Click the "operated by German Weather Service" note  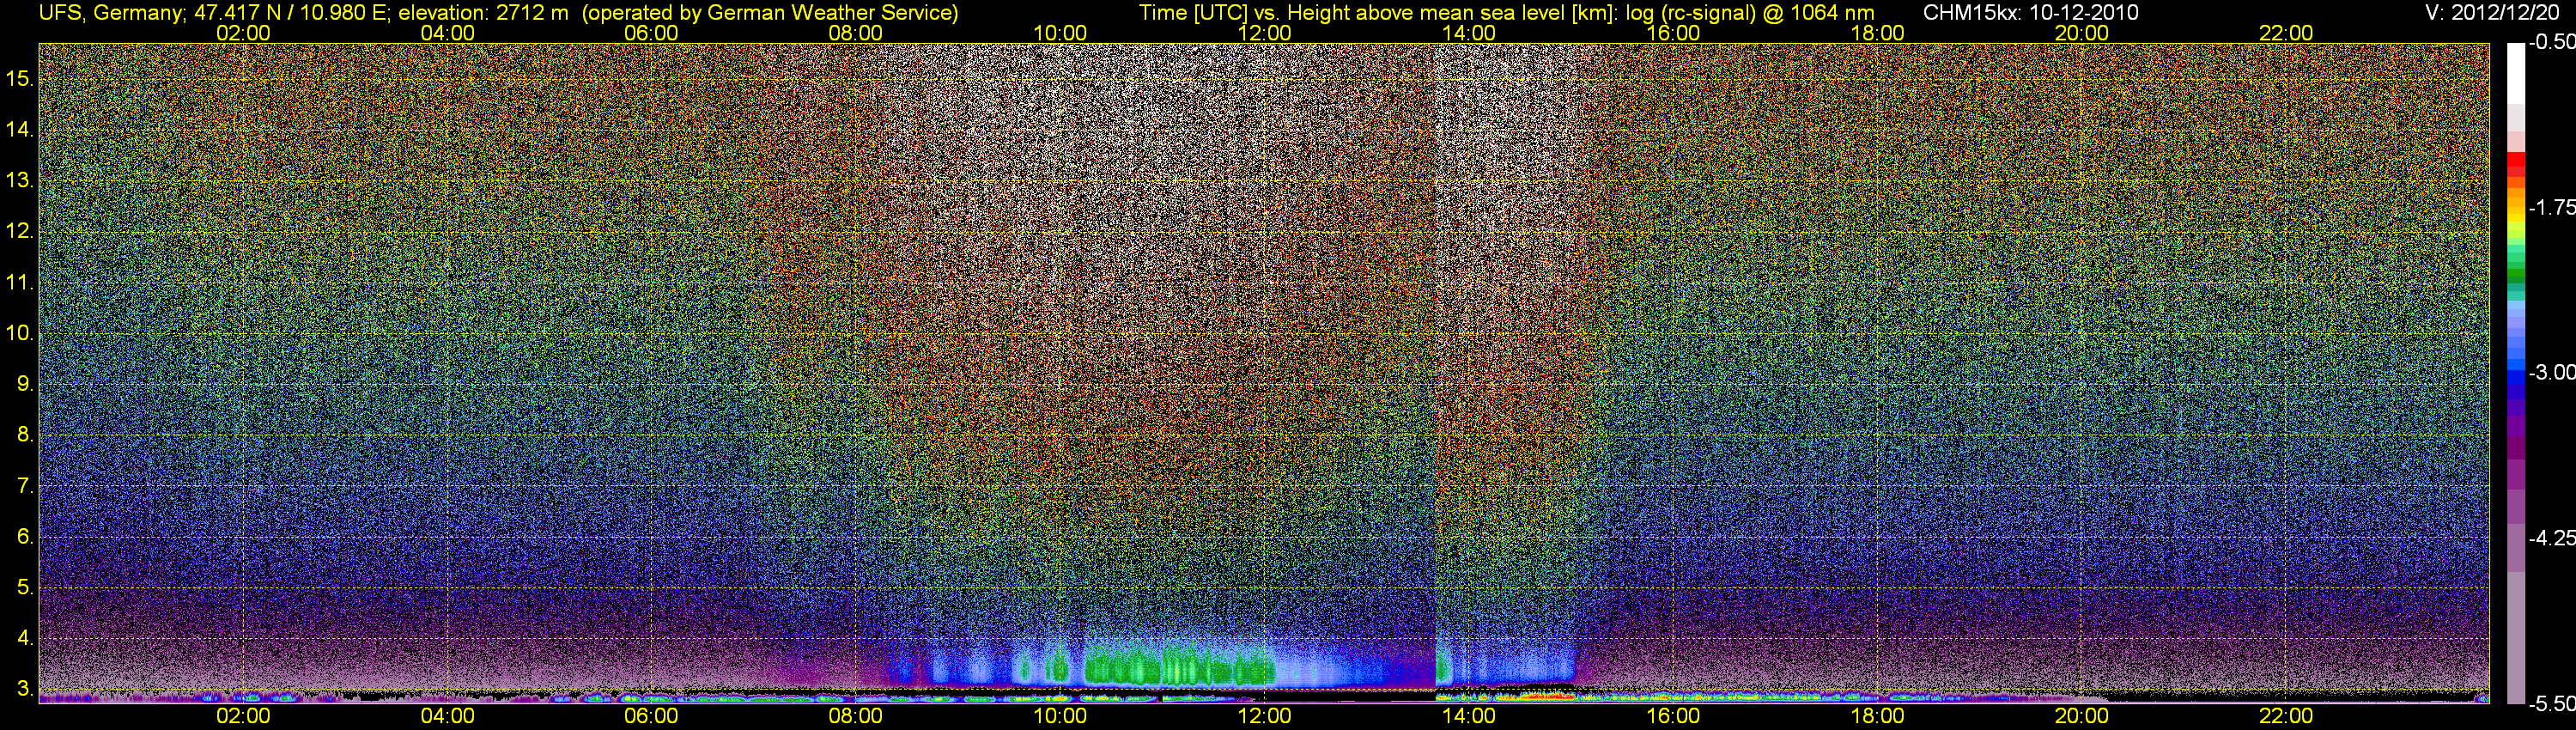pos(770,13)
